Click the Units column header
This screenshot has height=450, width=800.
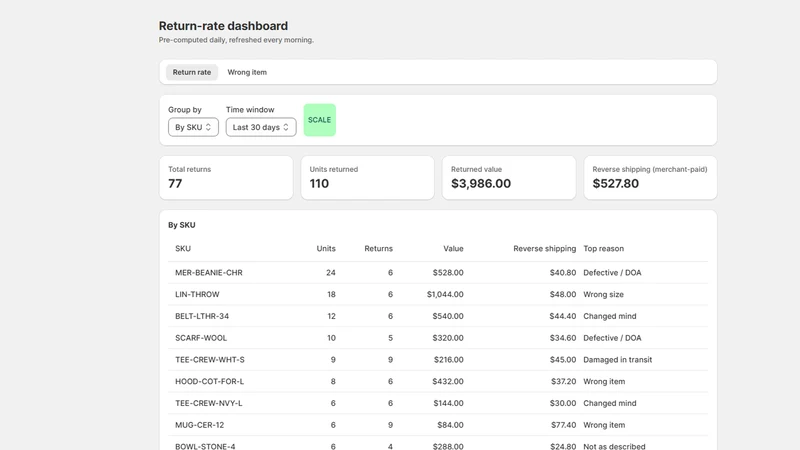[326, 248]
